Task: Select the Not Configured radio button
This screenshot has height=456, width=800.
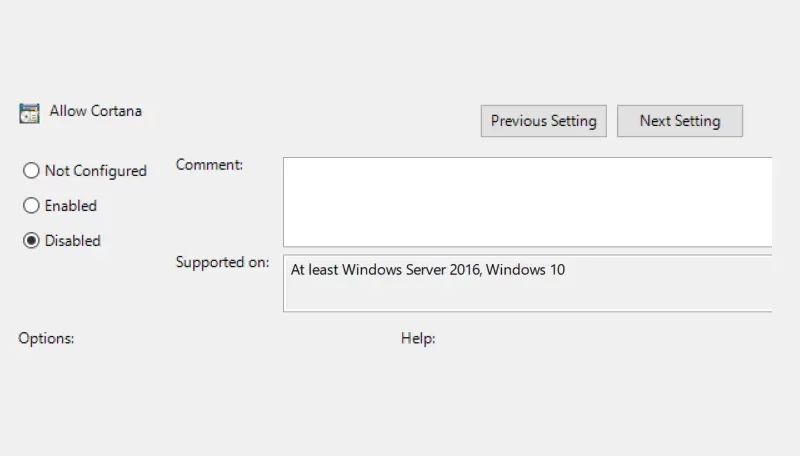Action: tap(31, 170)
